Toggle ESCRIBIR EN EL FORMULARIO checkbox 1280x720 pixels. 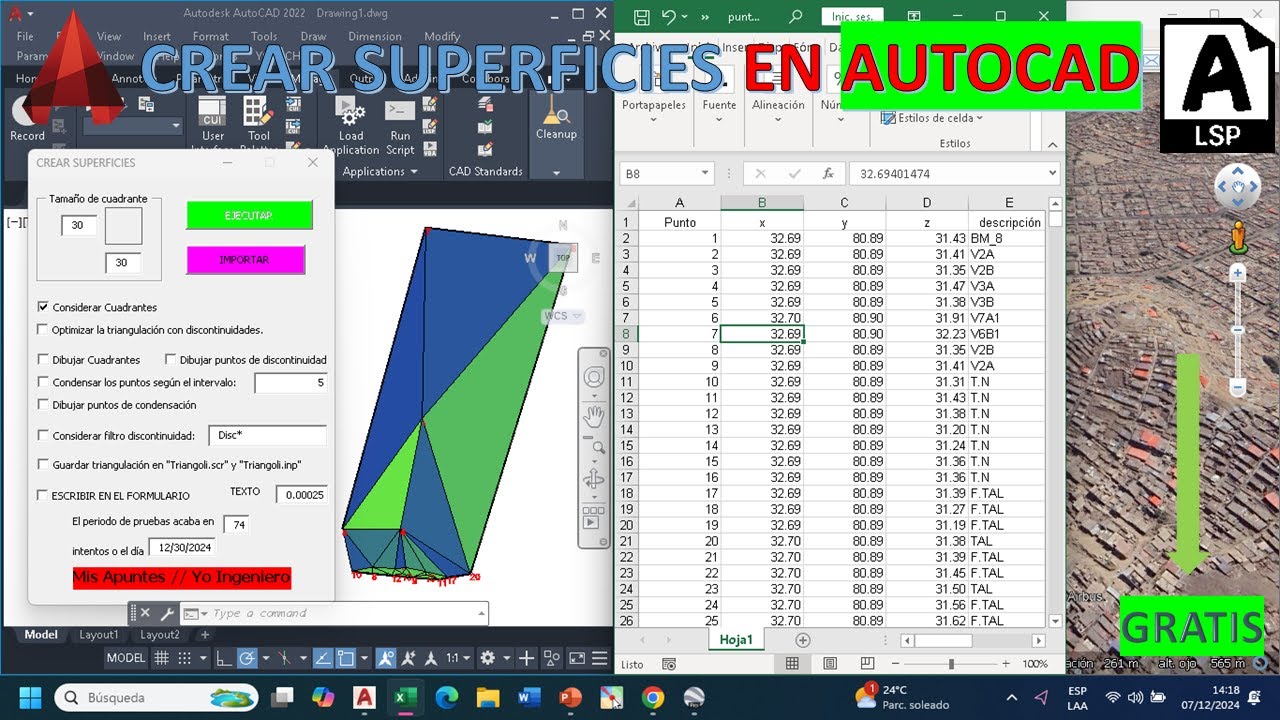[42, 495]
